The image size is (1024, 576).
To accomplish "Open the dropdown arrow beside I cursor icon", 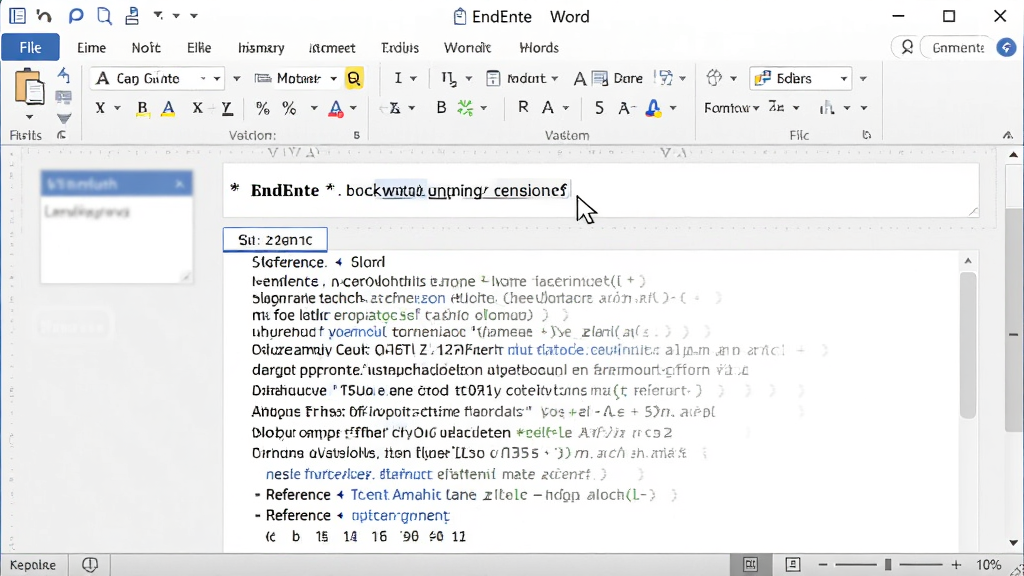I will (x=413, y=78).
